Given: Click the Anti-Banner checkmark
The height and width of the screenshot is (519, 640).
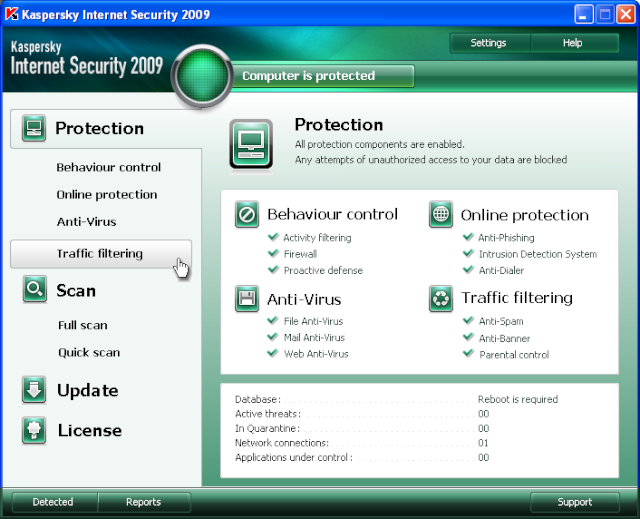Looking at the screenshot, I should point(468,337).
